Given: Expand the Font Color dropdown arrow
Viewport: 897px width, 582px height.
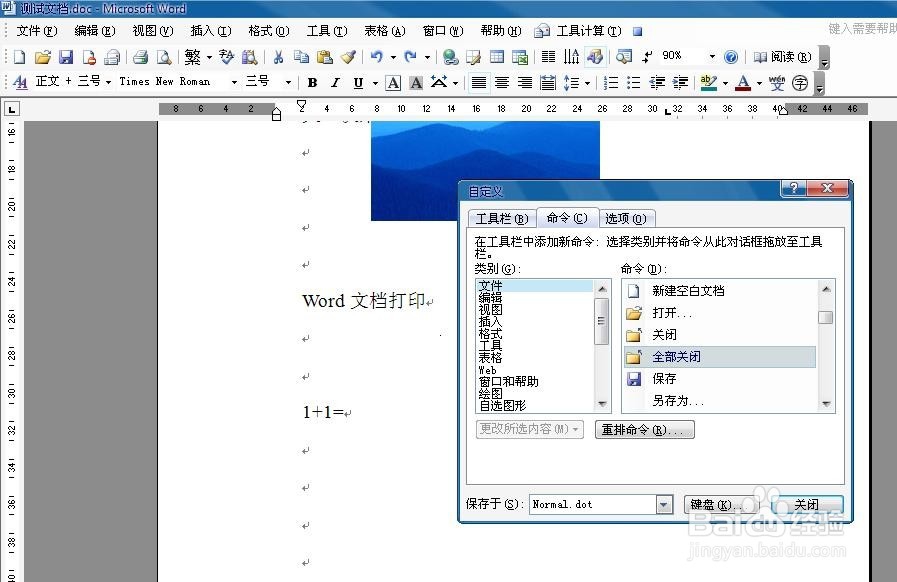Looking at the screenshot, I should (759, 84).
